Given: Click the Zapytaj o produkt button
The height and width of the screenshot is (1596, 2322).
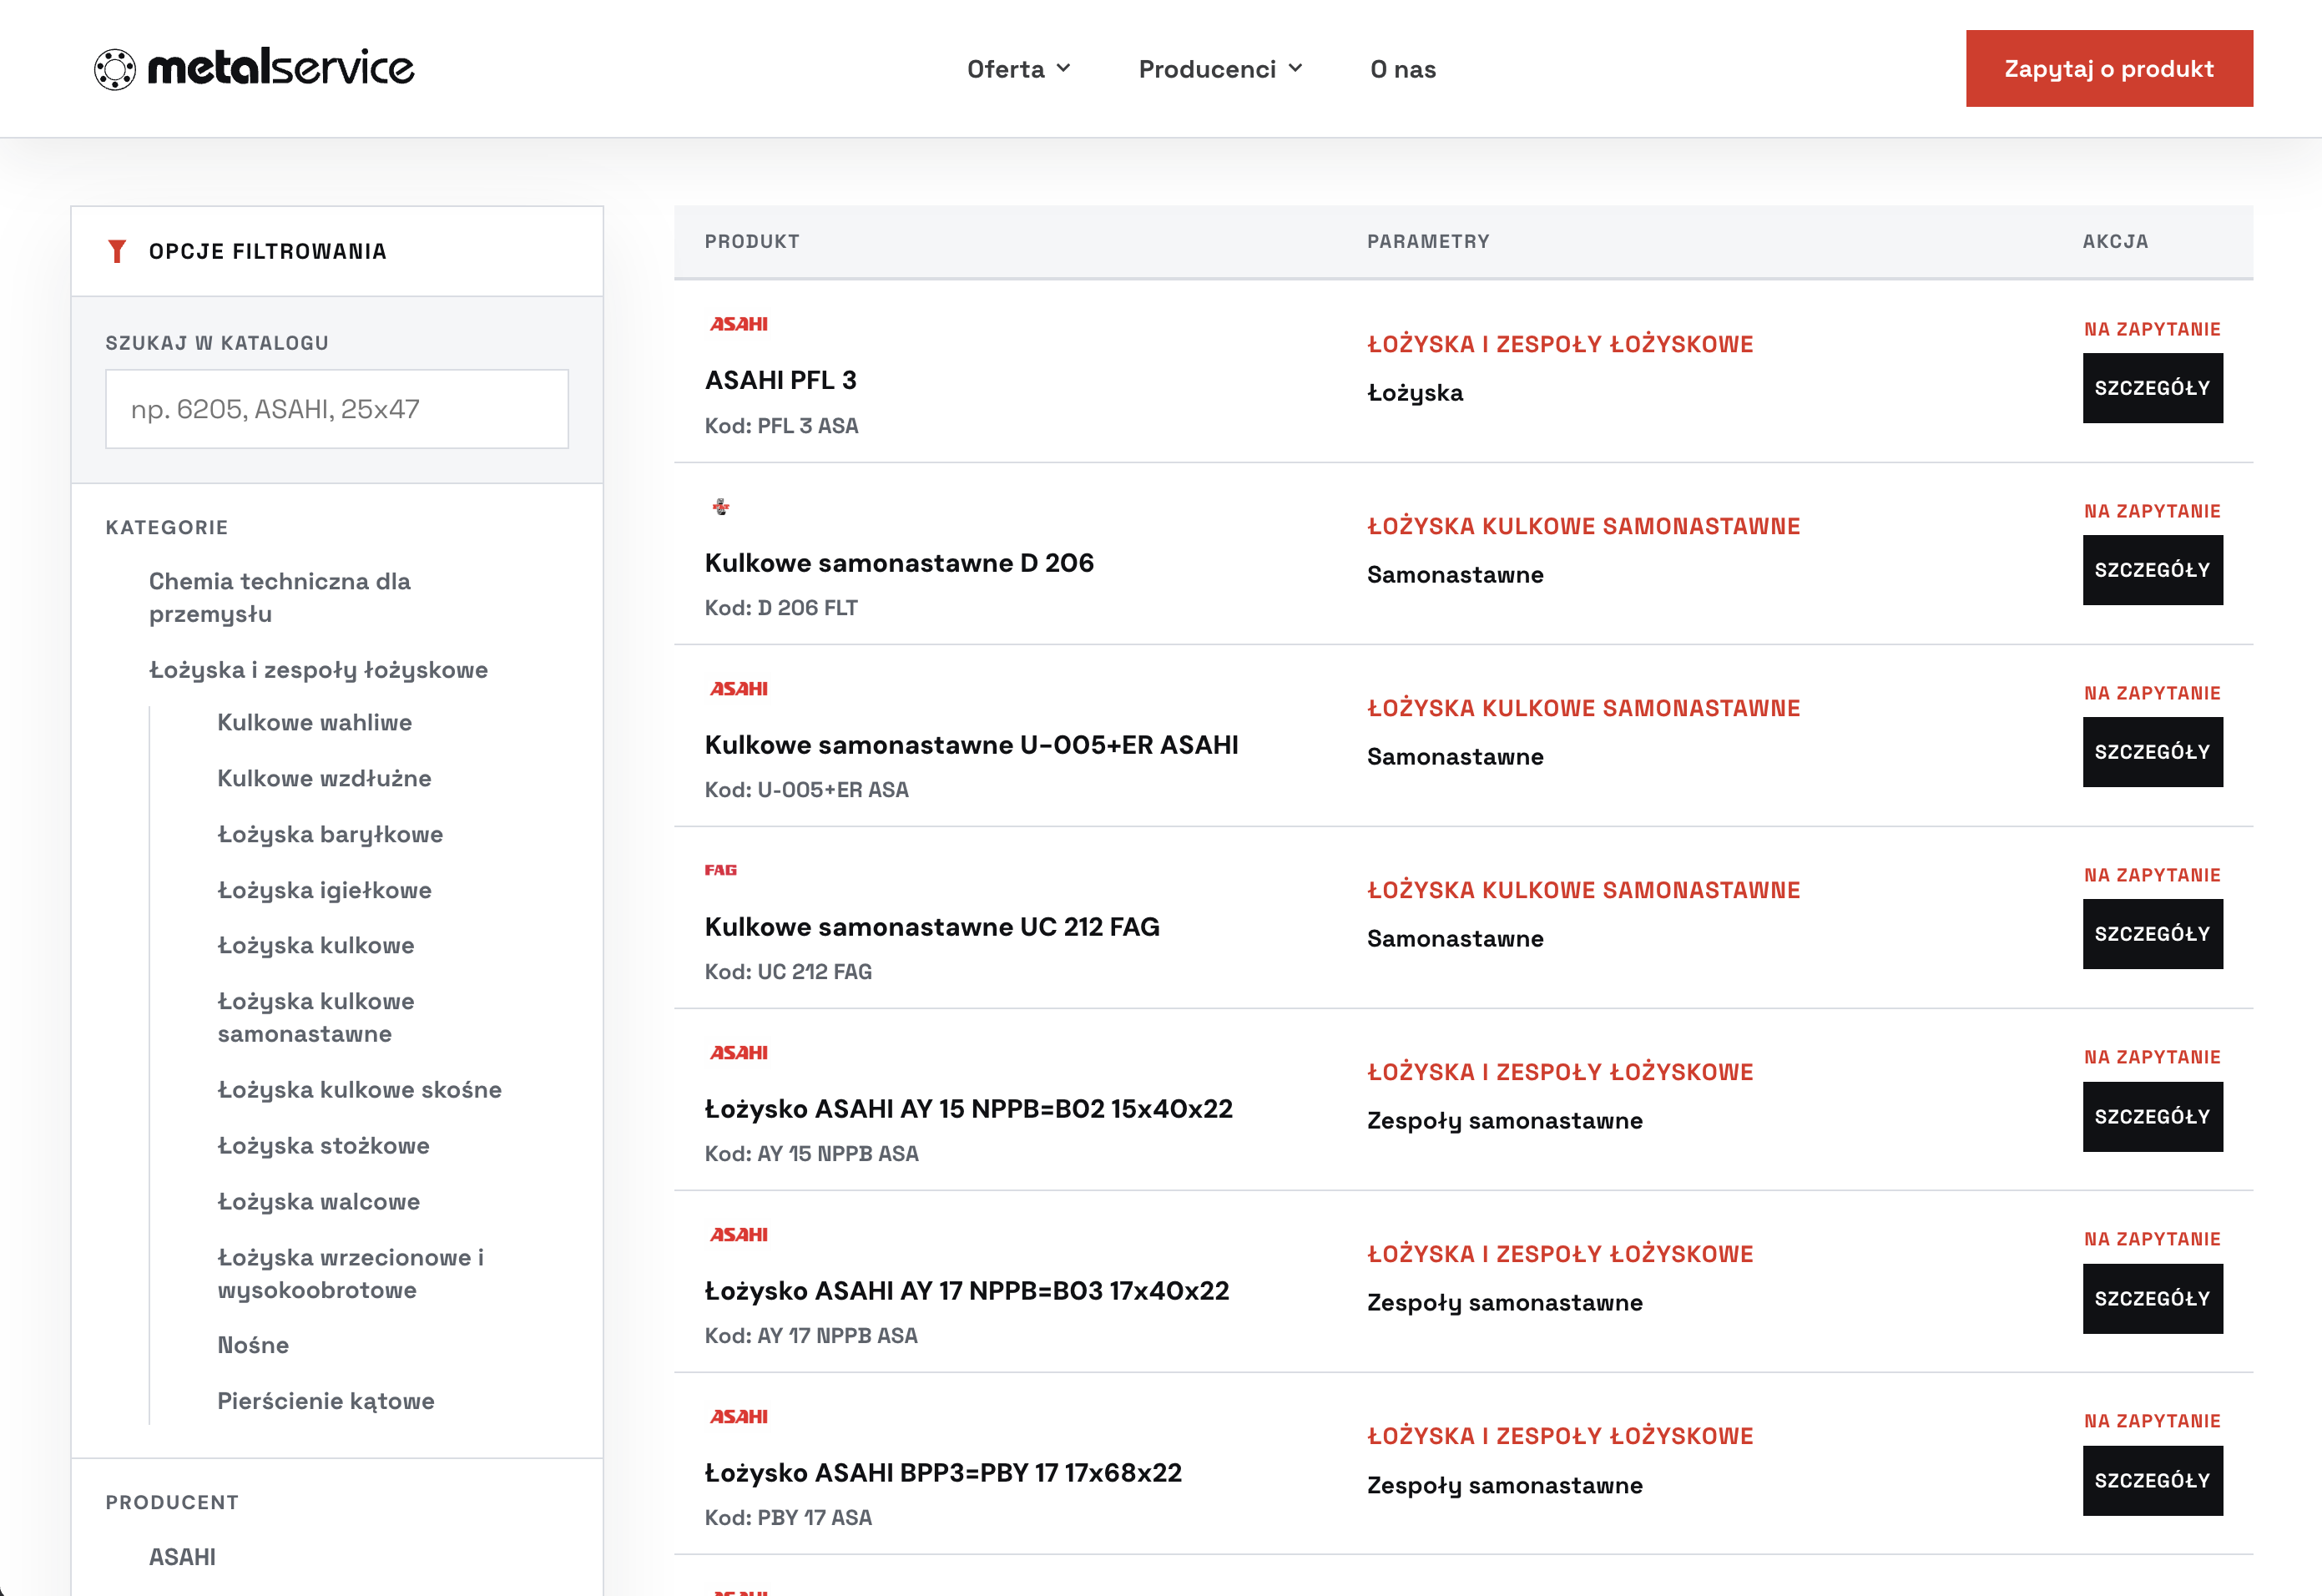Looking at the screenshot, I should click(2109, 68).
